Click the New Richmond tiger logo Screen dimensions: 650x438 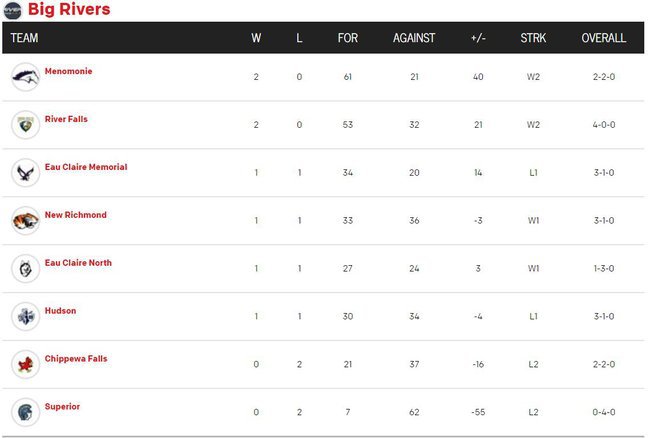(25, 221)
